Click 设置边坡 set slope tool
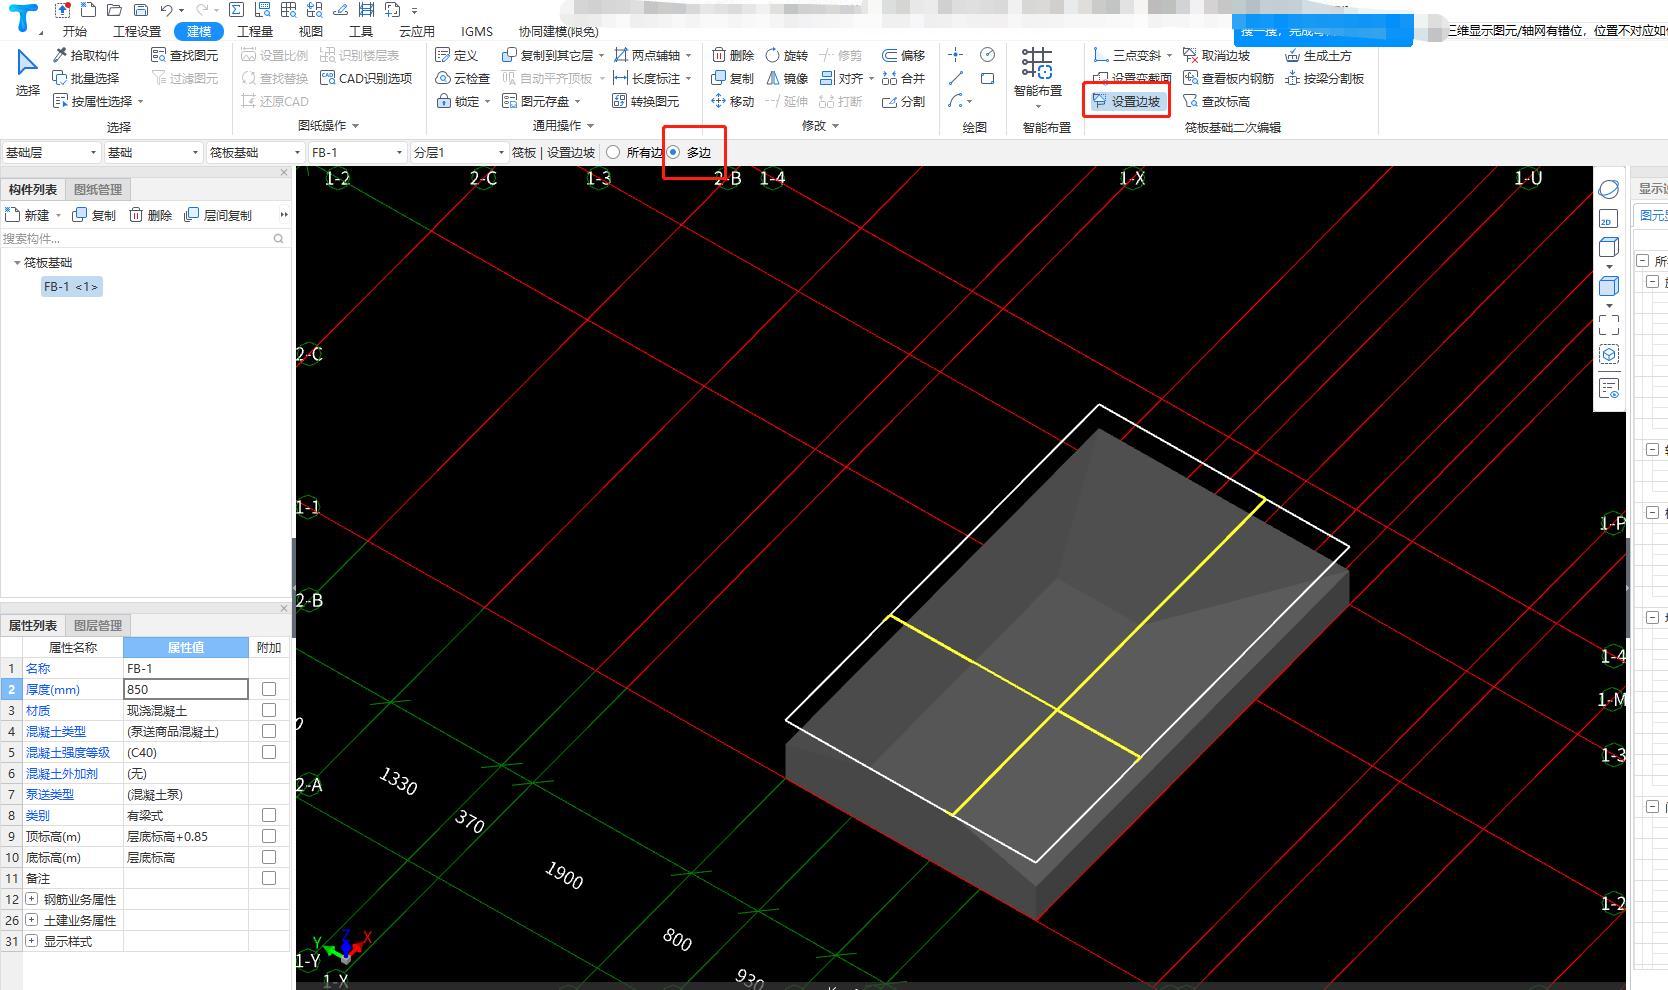1668x990 pixels. point(1127,101)
